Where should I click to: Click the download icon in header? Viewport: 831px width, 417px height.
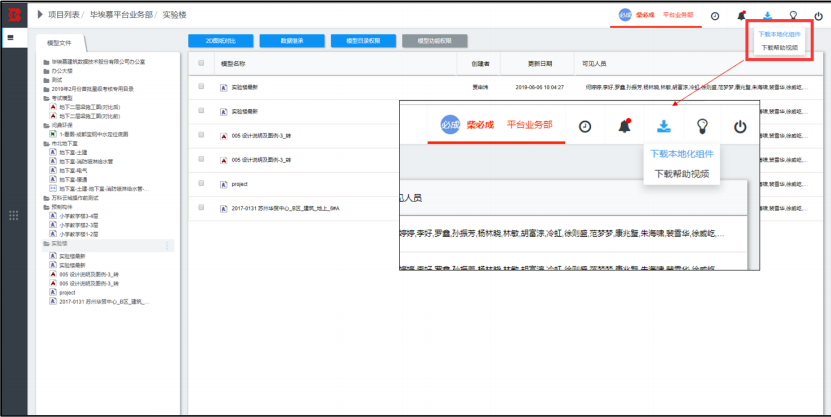(767, 15)
